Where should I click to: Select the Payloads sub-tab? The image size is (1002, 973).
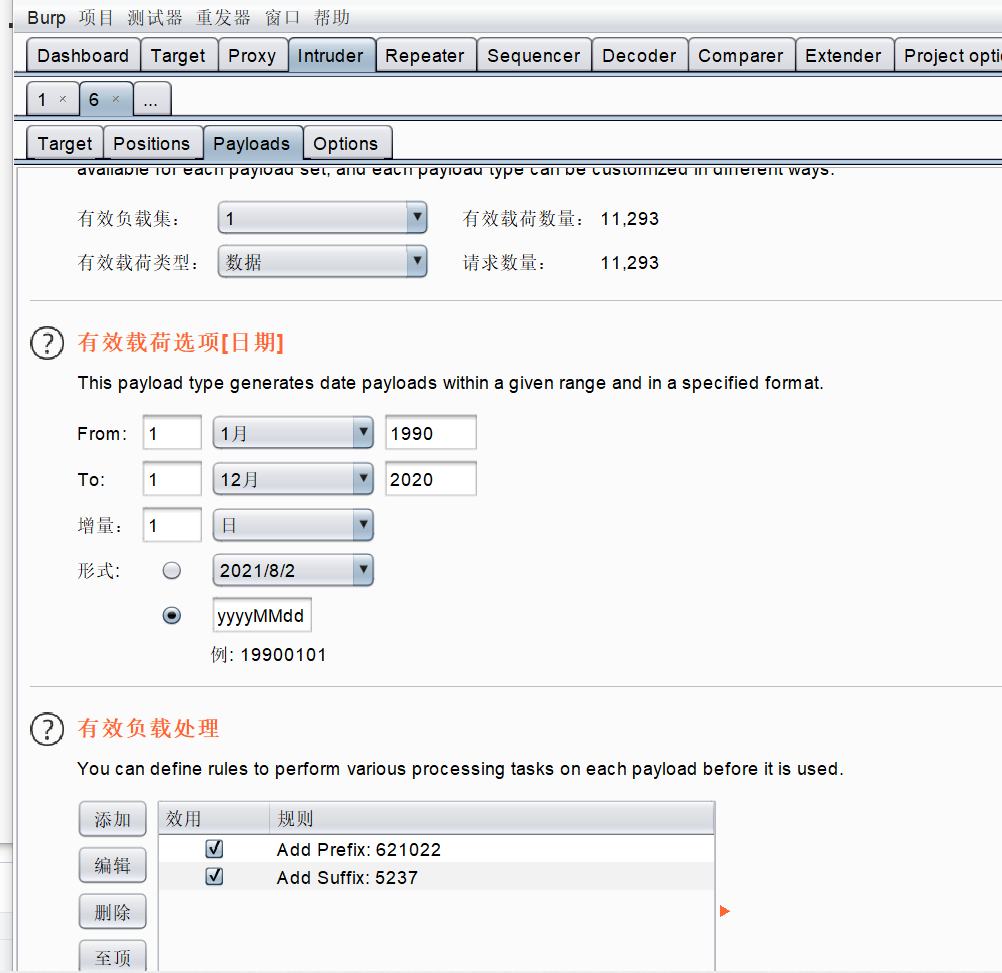pyautogui.click(x=252, y=144)
